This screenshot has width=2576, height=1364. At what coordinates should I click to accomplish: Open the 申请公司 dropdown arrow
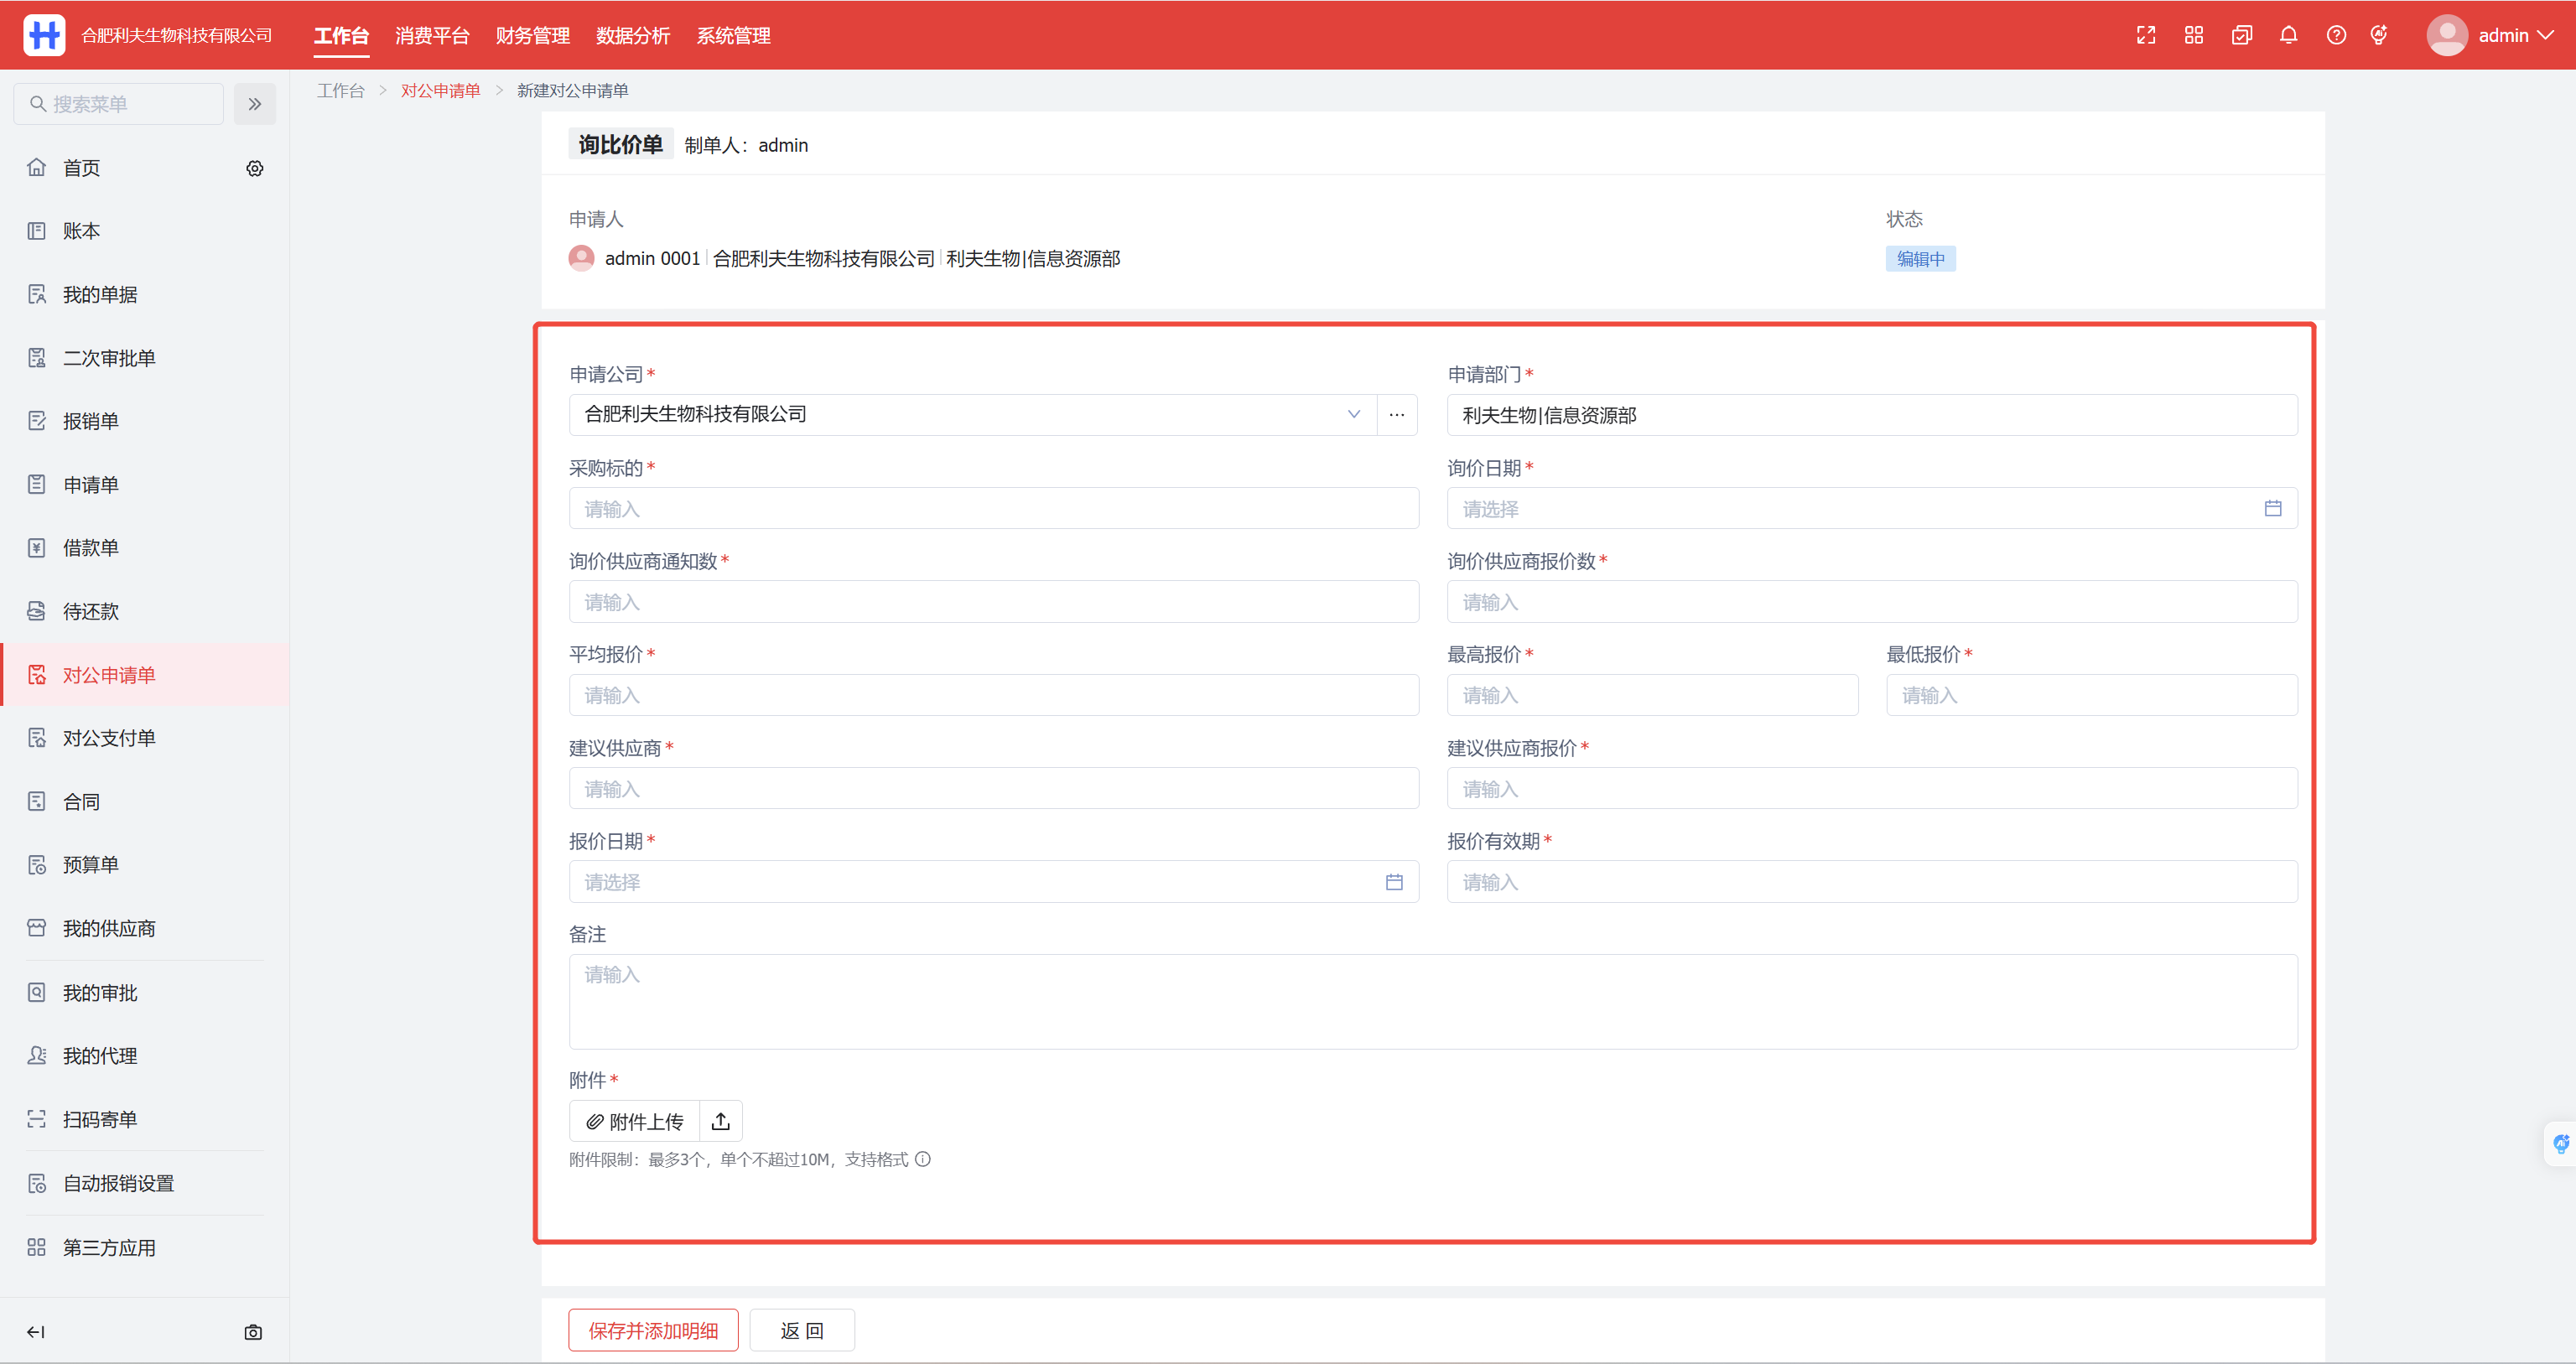1353,414
